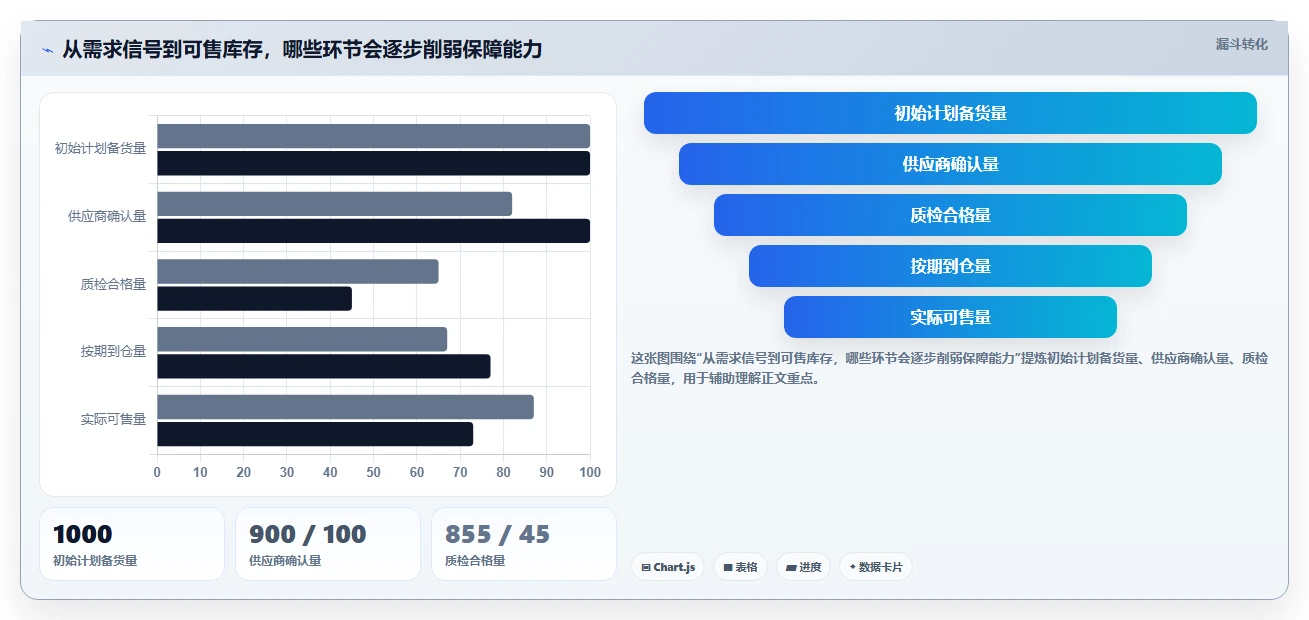1309x620 pixels.
Task: Select the 实际可售量 funnel stage
Action: [x=950, y=317]
